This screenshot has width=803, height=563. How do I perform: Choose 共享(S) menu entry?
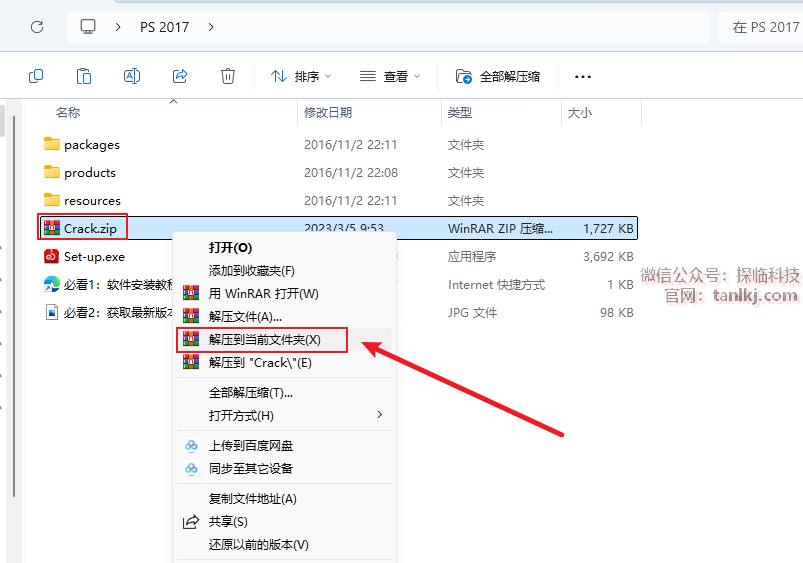(284, 522)
